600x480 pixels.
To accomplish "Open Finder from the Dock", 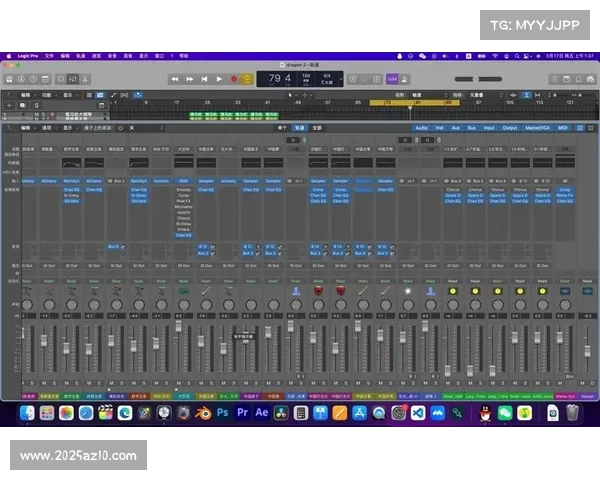I will click(x=27, y=412).
